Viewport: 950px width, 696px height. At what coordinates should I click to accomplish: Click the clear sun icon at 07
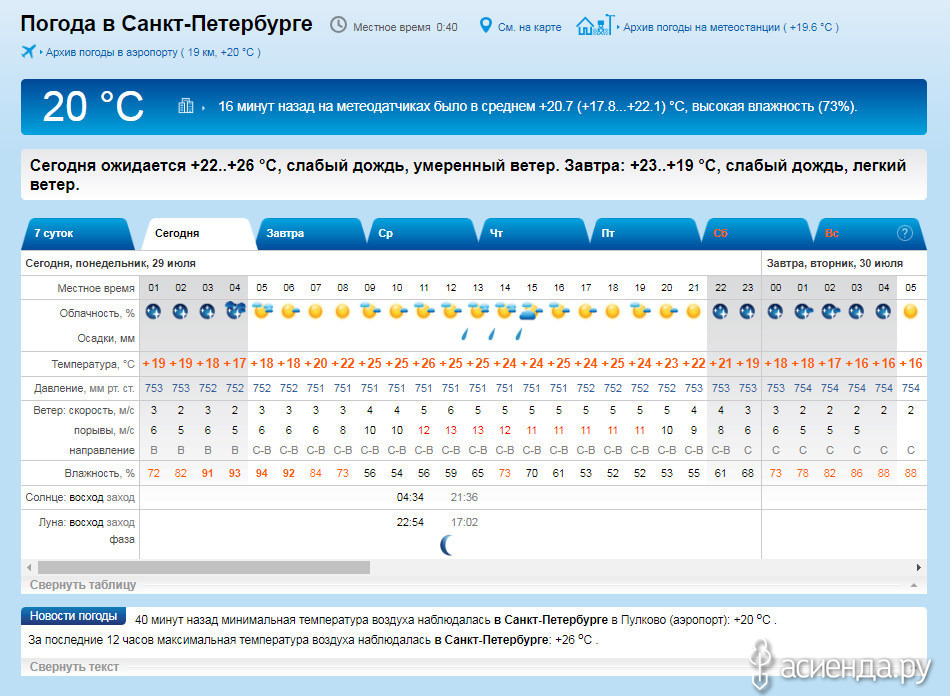[315, 311]
